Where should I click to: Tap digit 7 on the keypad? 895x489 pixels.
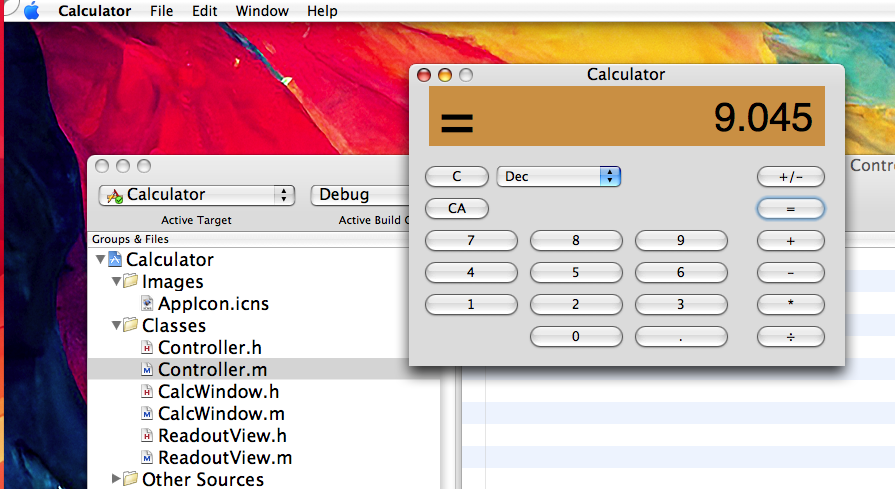point(471,241)
